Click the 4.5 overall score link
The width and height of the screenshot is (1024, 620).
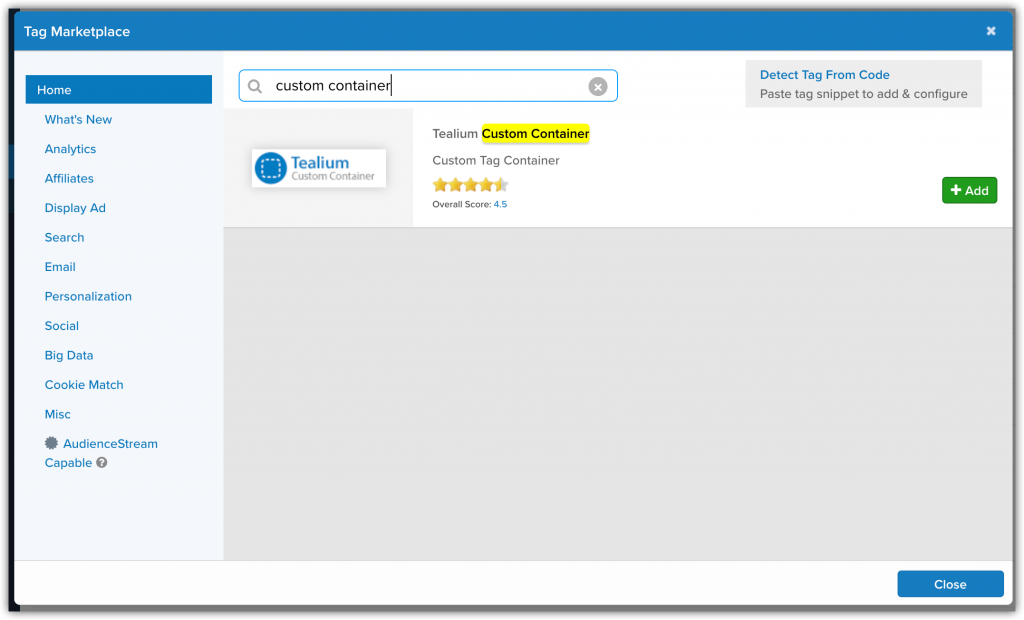pyautogui.click(x=500, y=204)
